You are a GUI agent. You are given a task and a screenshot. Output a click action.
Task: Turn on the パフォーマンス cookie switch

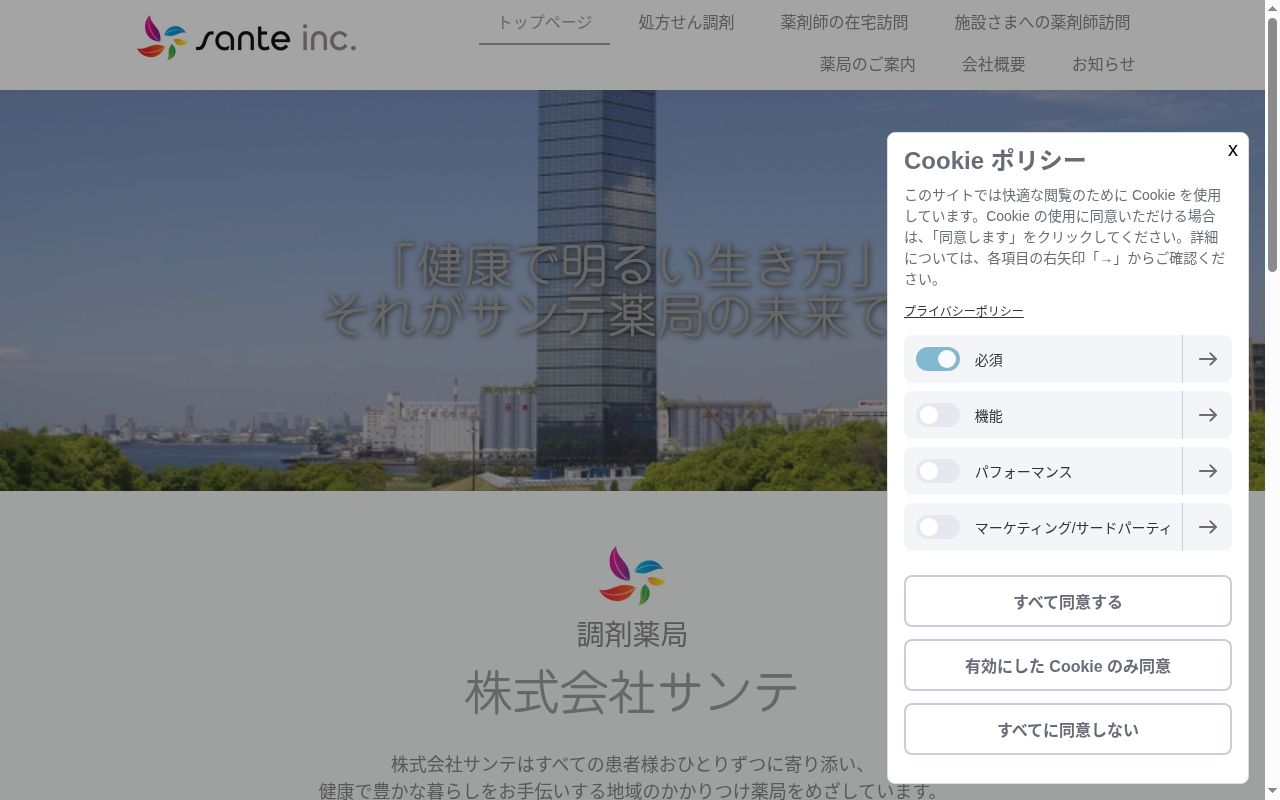(x=938, y=471)
